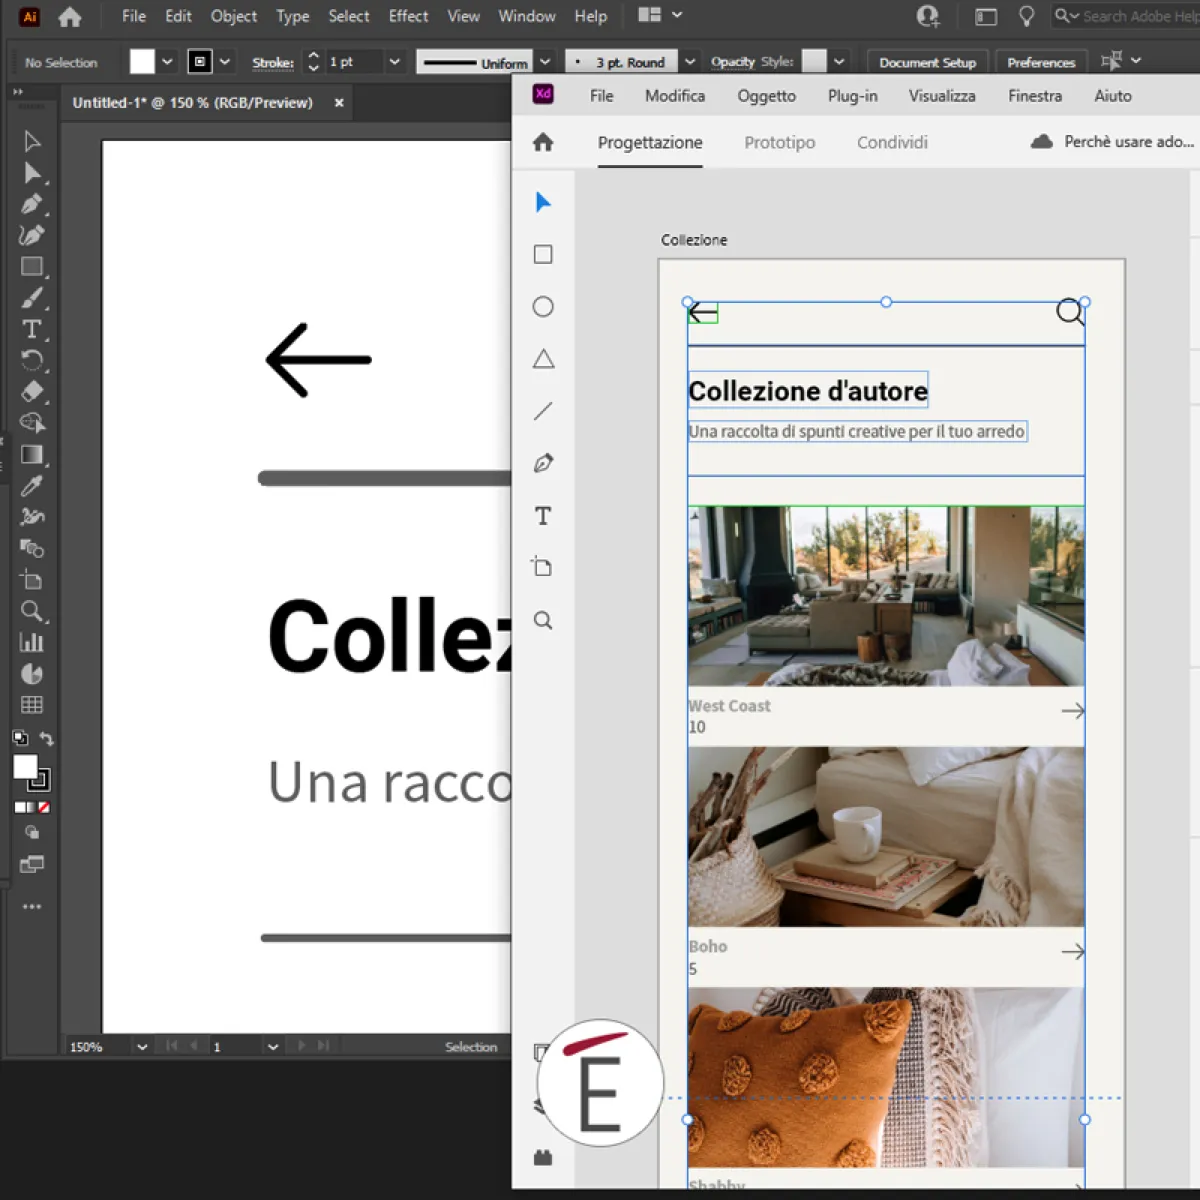
Task: Open the 3 pt. Round brush dropdown
Action: pyautogui.click(x=689, y=62)
